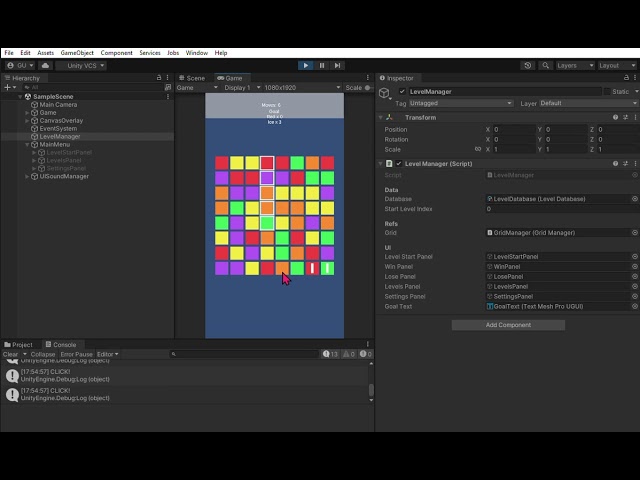This screenshot has height=480, width=640.
Task: Toggle the Collapse console option
Action: click(42, 354)
